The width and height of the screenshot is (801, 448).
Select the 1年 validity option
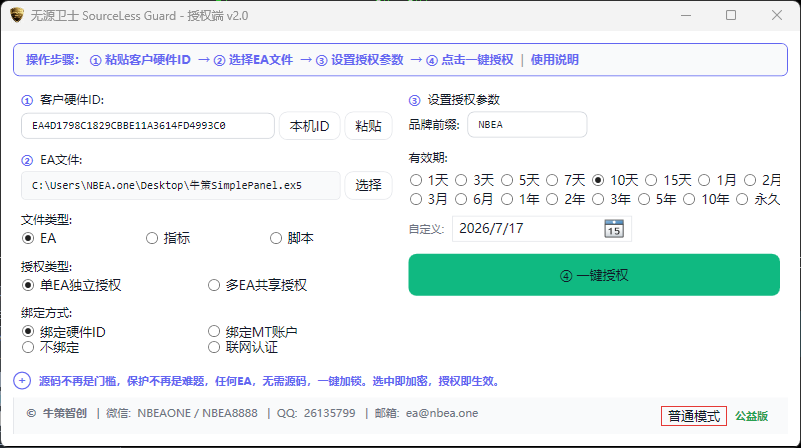(522, 199)
